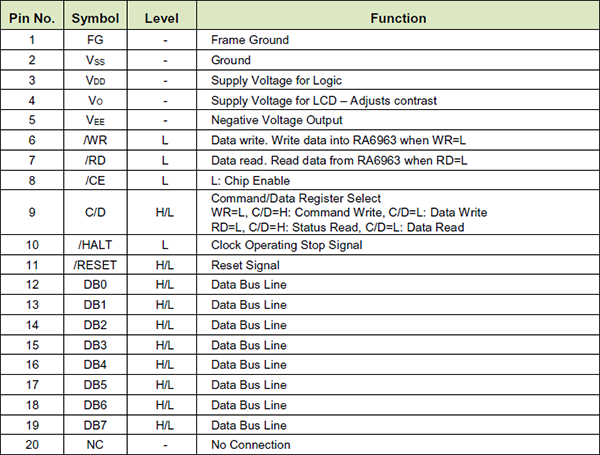Click the "Pin No." column header
Viewport: 600px width, 455px height.
[x=32, y=18]
